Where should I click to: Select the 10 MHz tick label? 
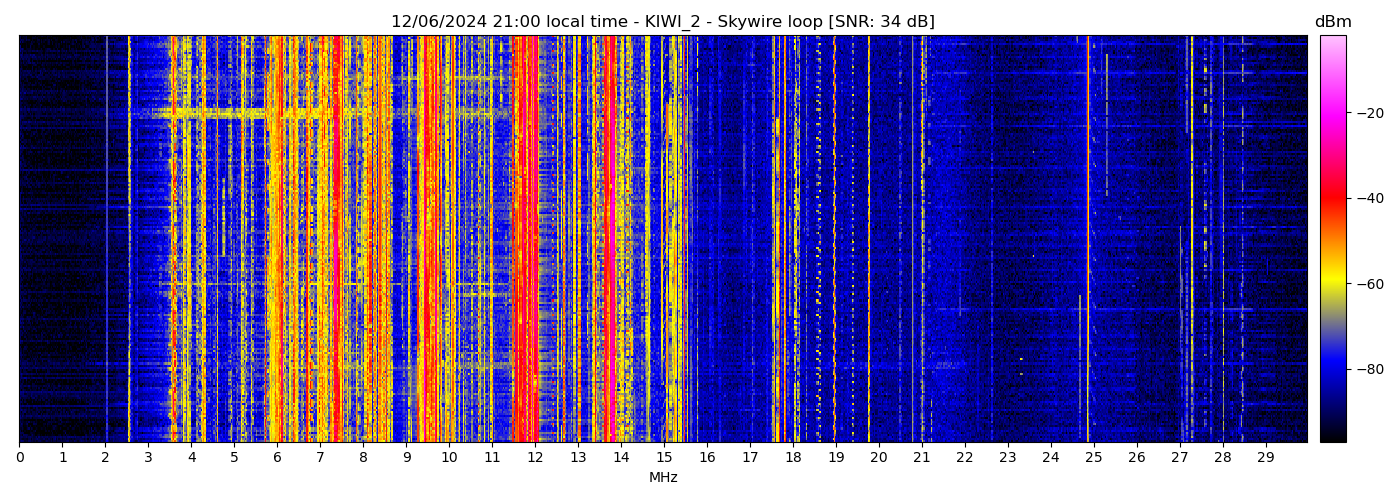point(449,457)
